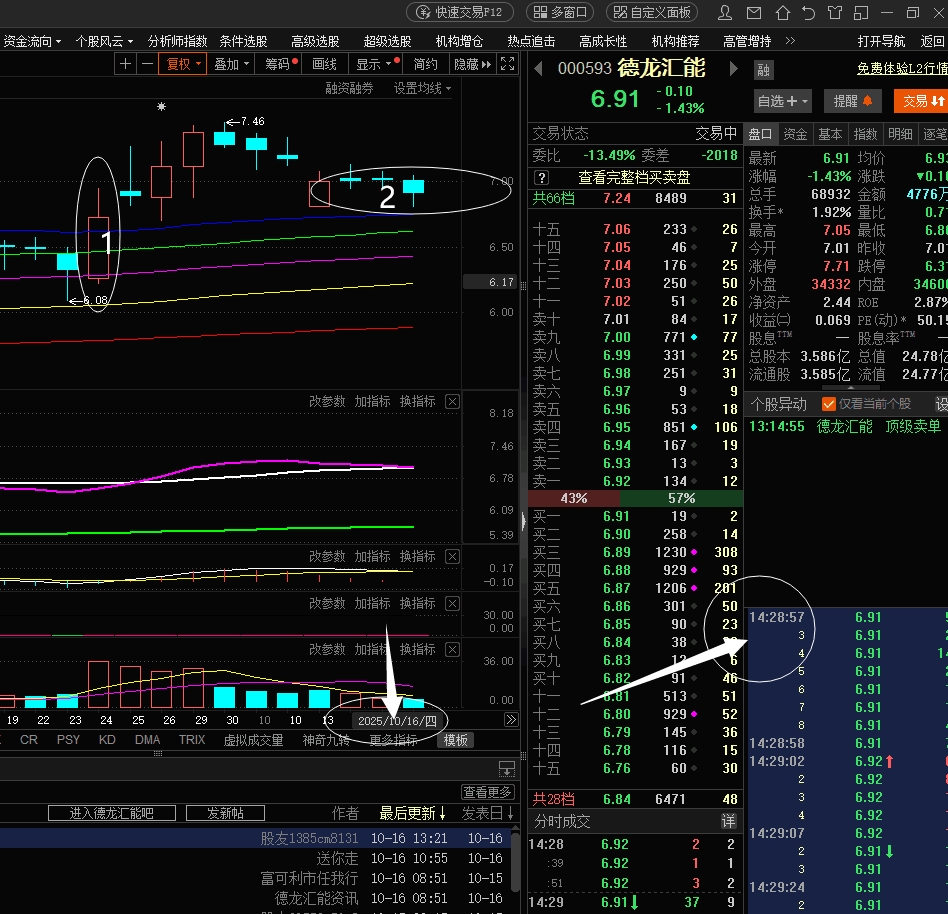Click the zoom-out minus button on chart toolbar
Viewport: 948px width, 914px height.
147,64
